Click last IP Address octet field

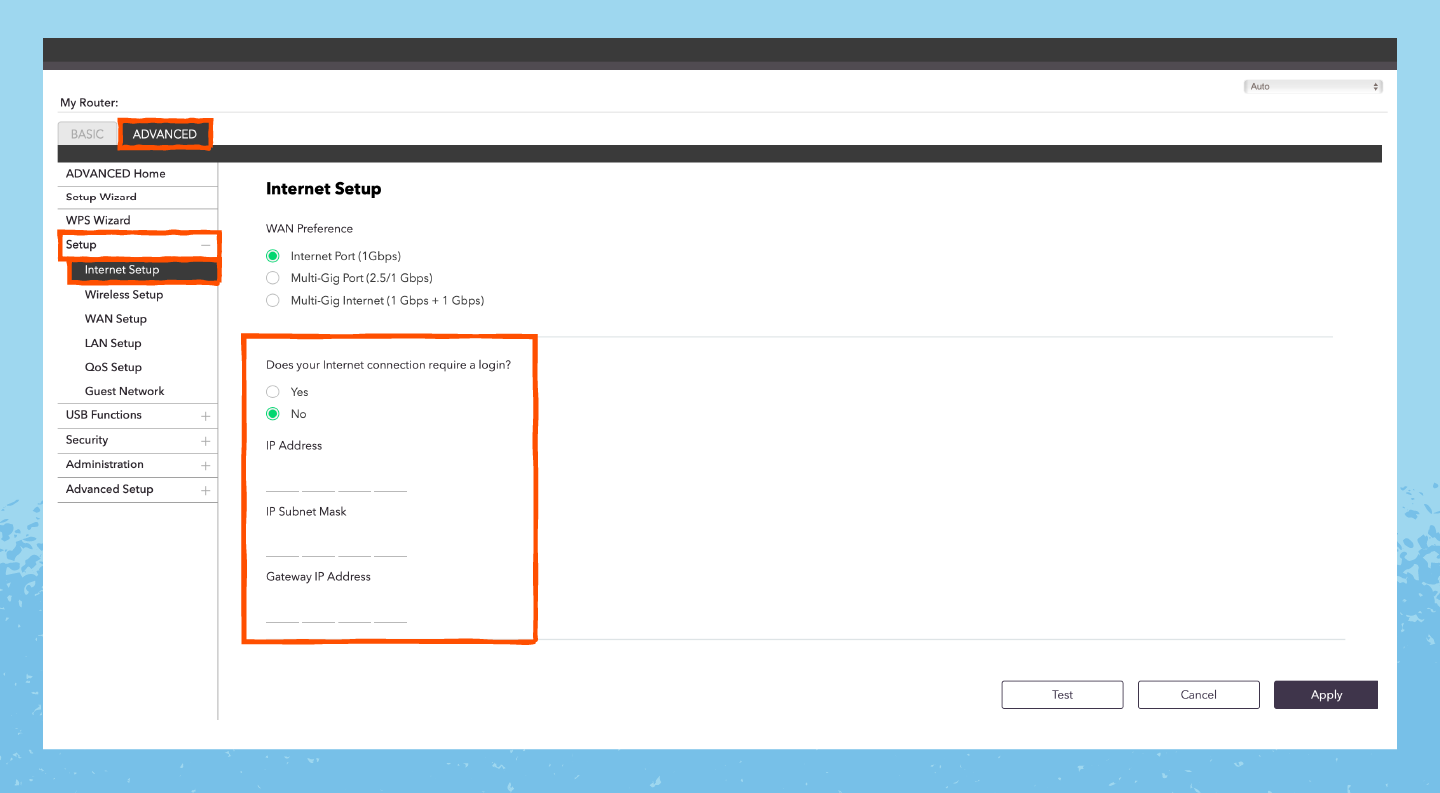coord(390,480)
